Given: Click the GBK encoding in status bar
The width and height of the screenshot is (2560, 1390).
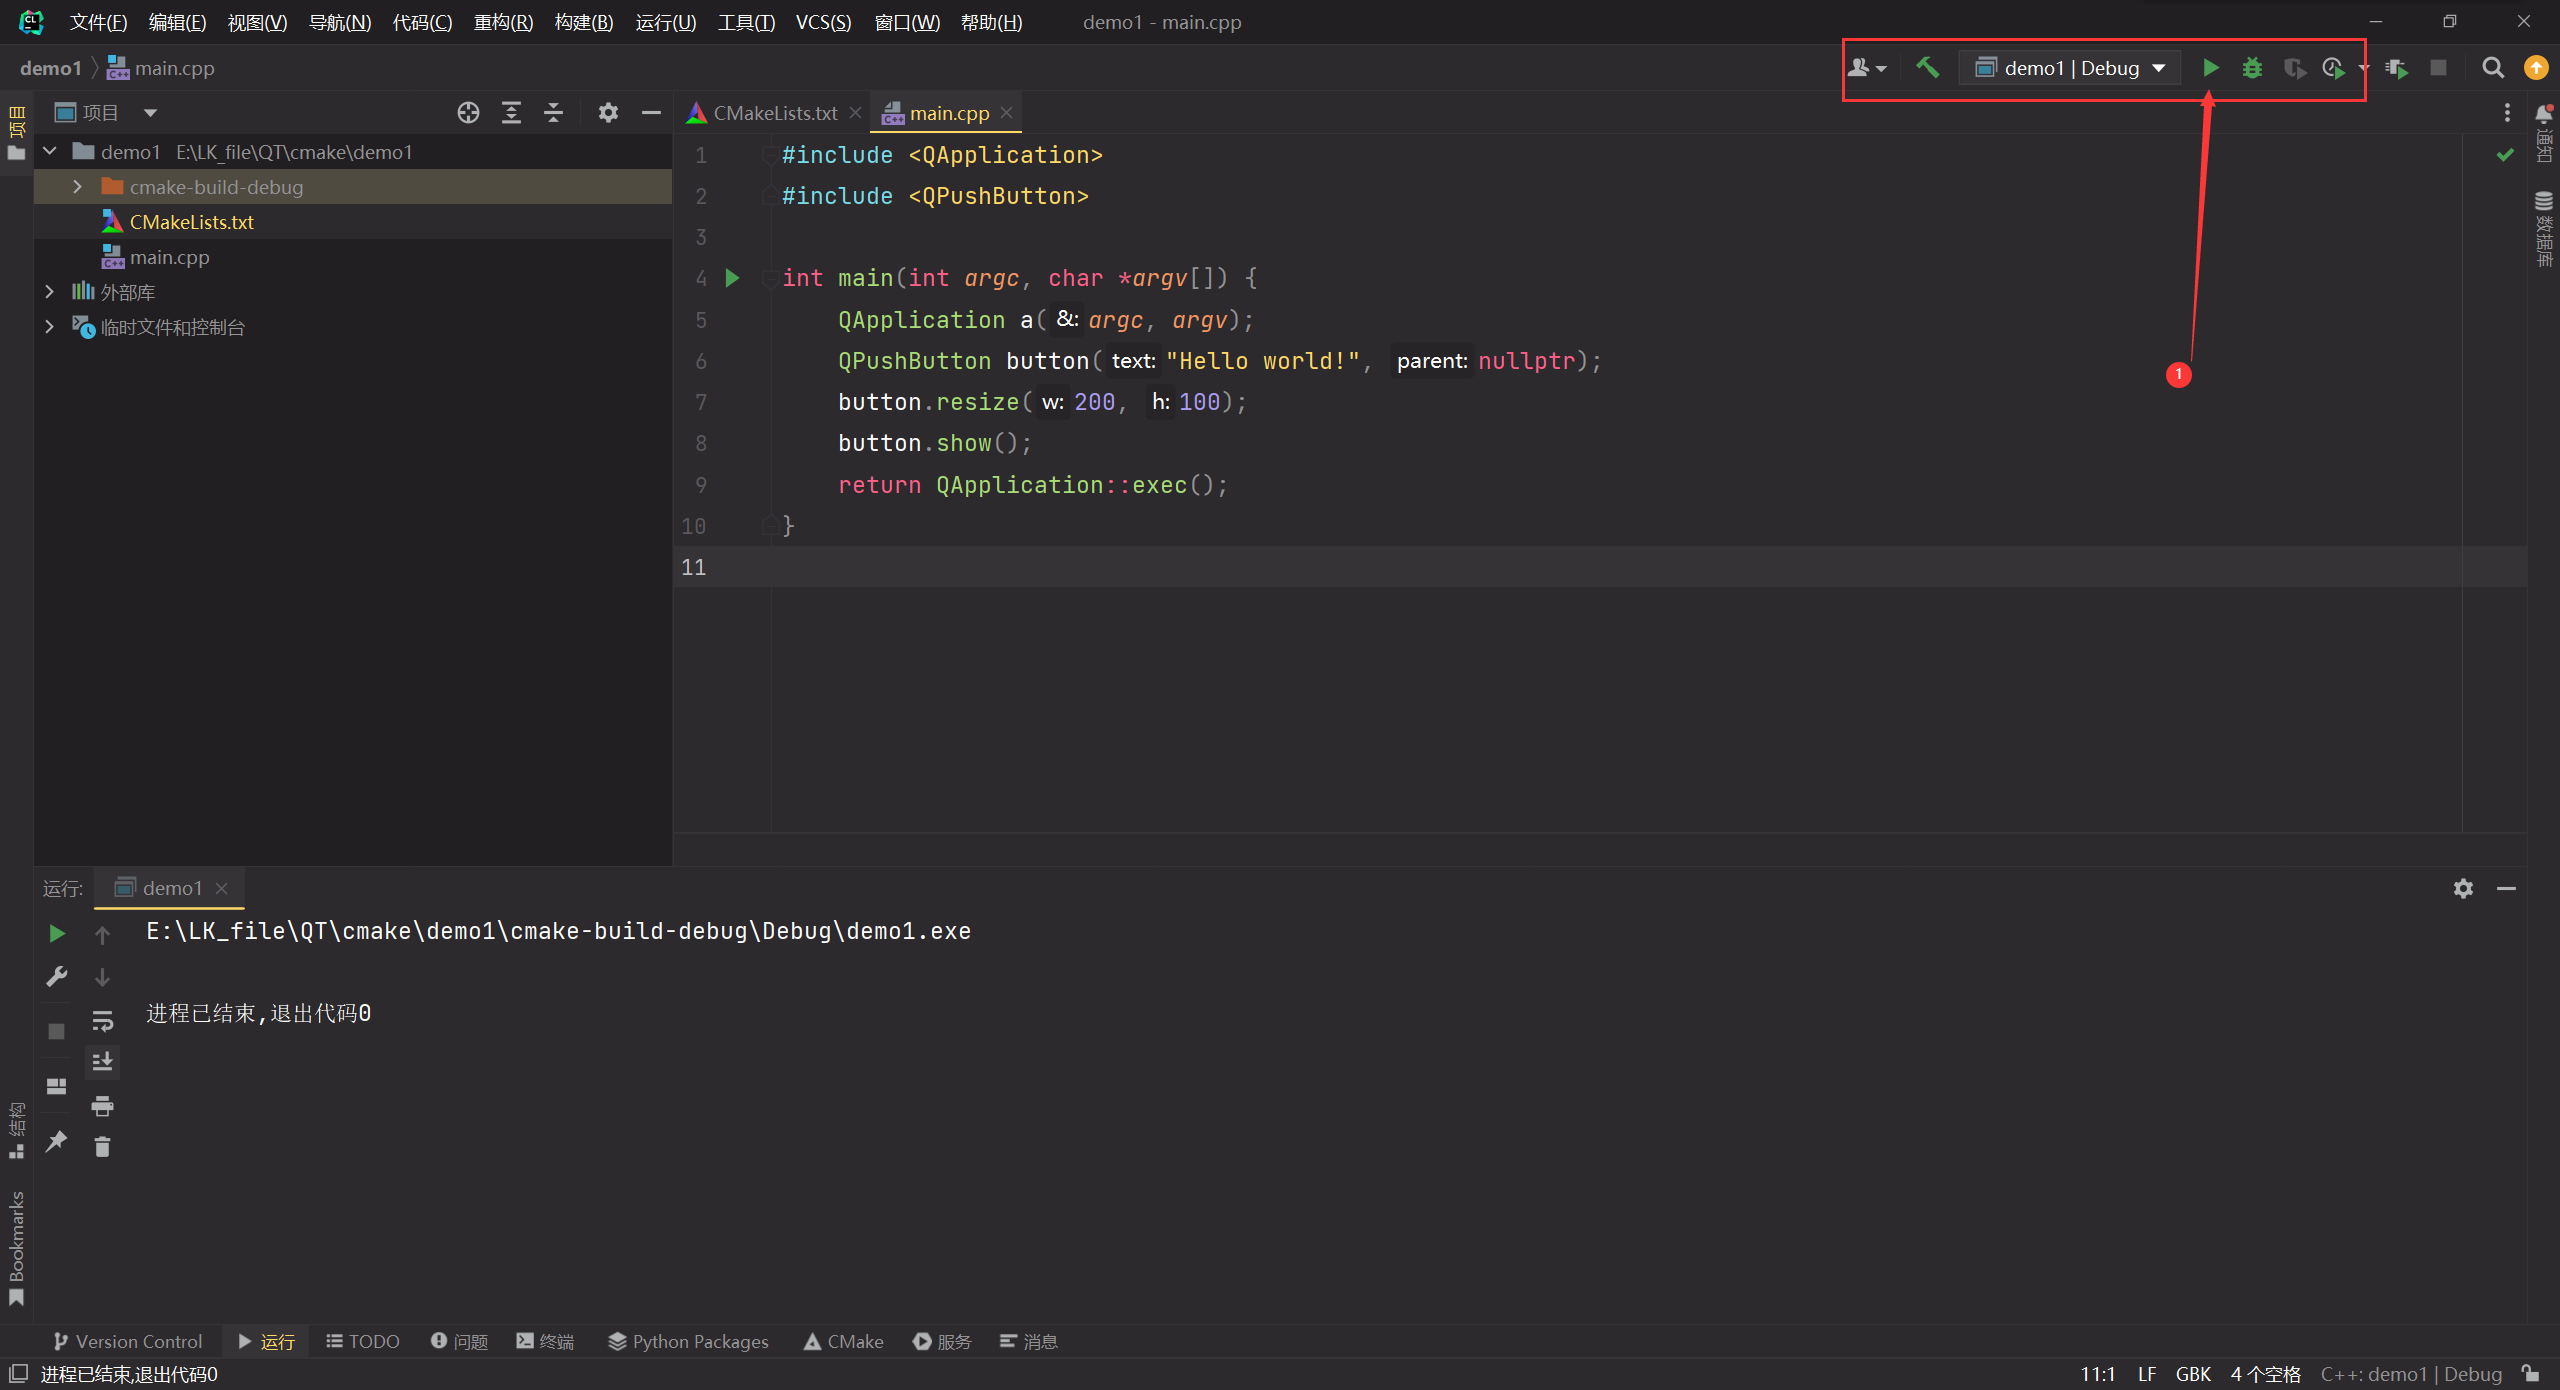Looking at the screenshot, I should 2192,1374.
